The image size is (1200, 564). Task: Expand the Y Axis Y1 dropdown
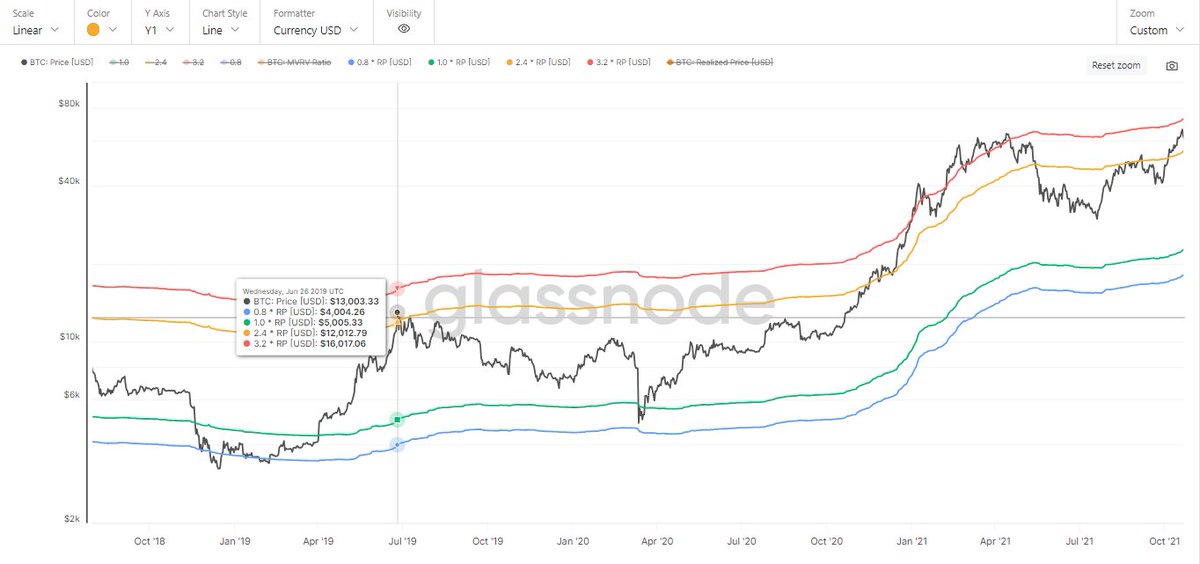[x=160, y=30]
